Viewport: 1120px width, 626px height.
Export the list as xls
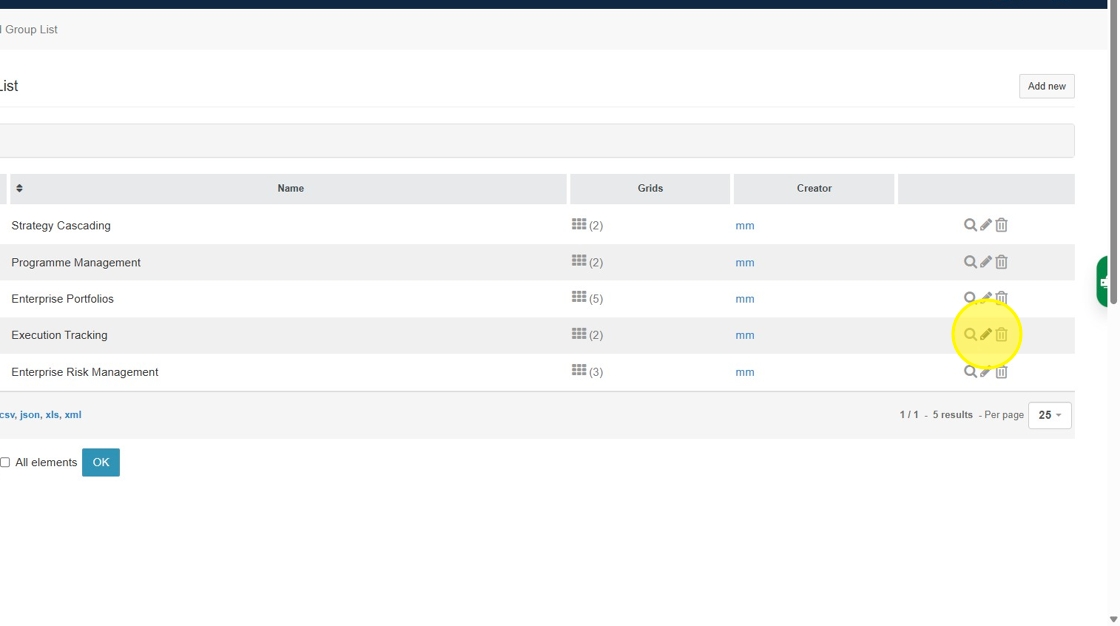(x=52, y=415)
